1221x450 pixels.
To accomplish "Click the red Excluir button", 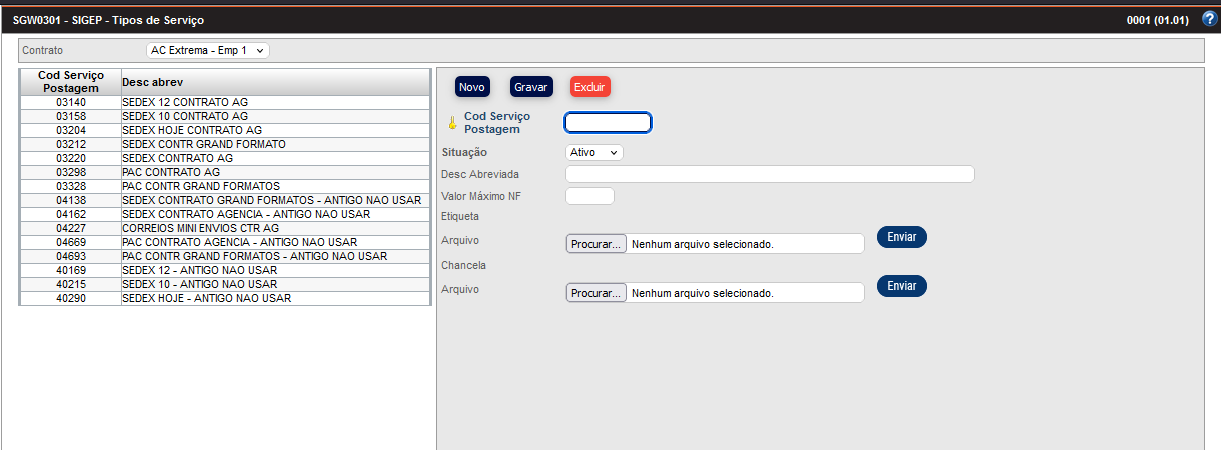I will tap(590, 87).
